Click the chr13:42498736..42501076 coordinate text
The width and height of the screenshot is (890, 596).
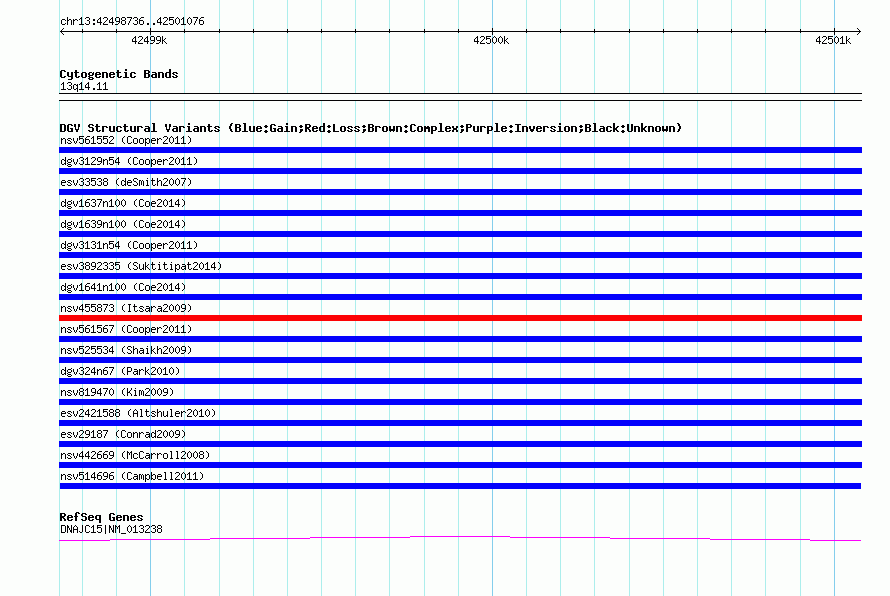point(132,21)
